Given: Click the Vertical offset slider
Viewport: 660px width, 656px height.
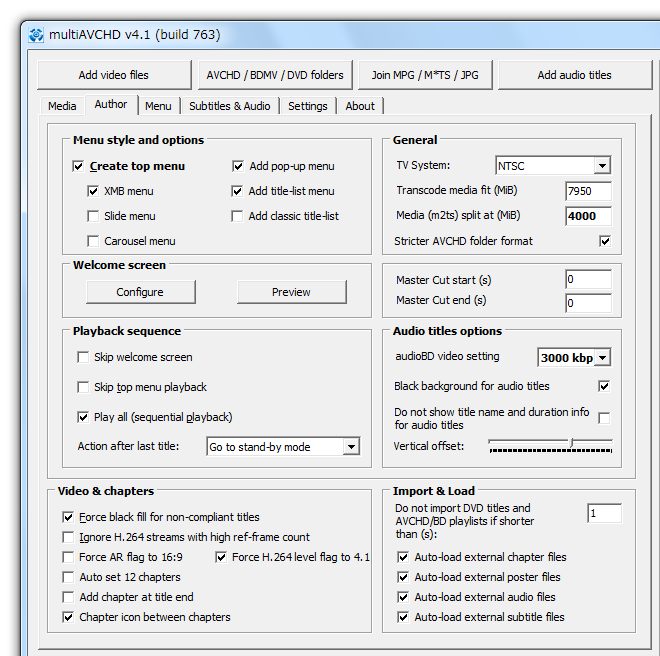Looking at the screenshot, I should point(551,445).
